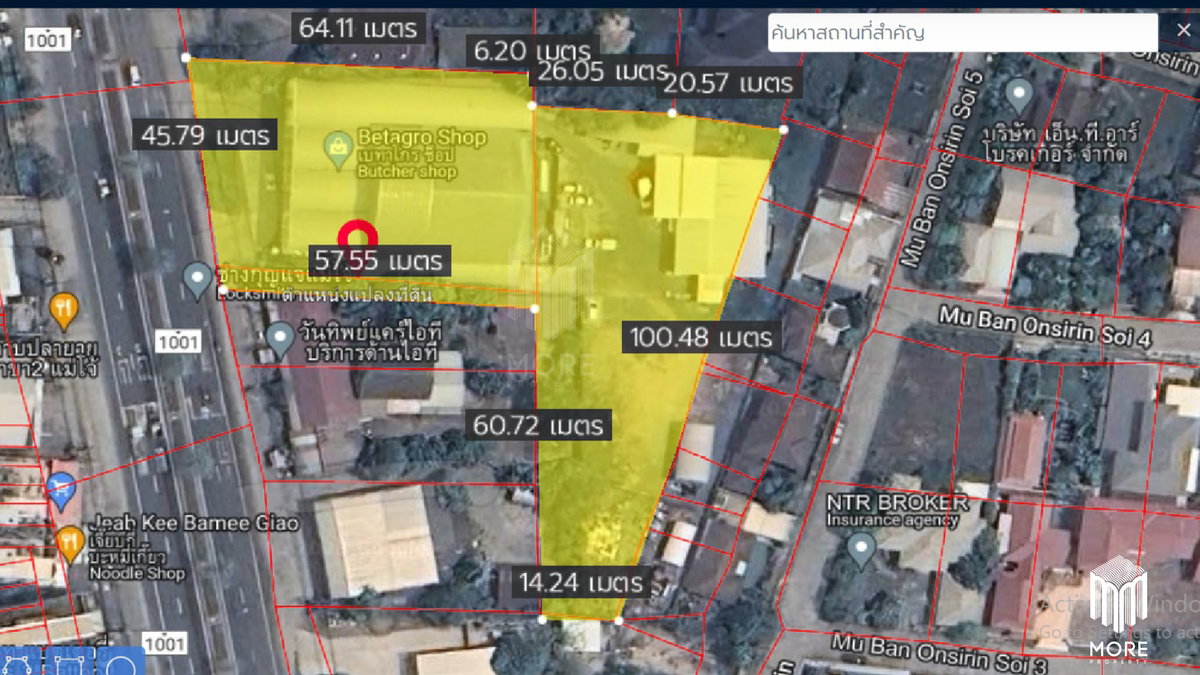Click the blue shopping cart pin
This screenshot has width=1200, height=675.
tap(61, 490)
